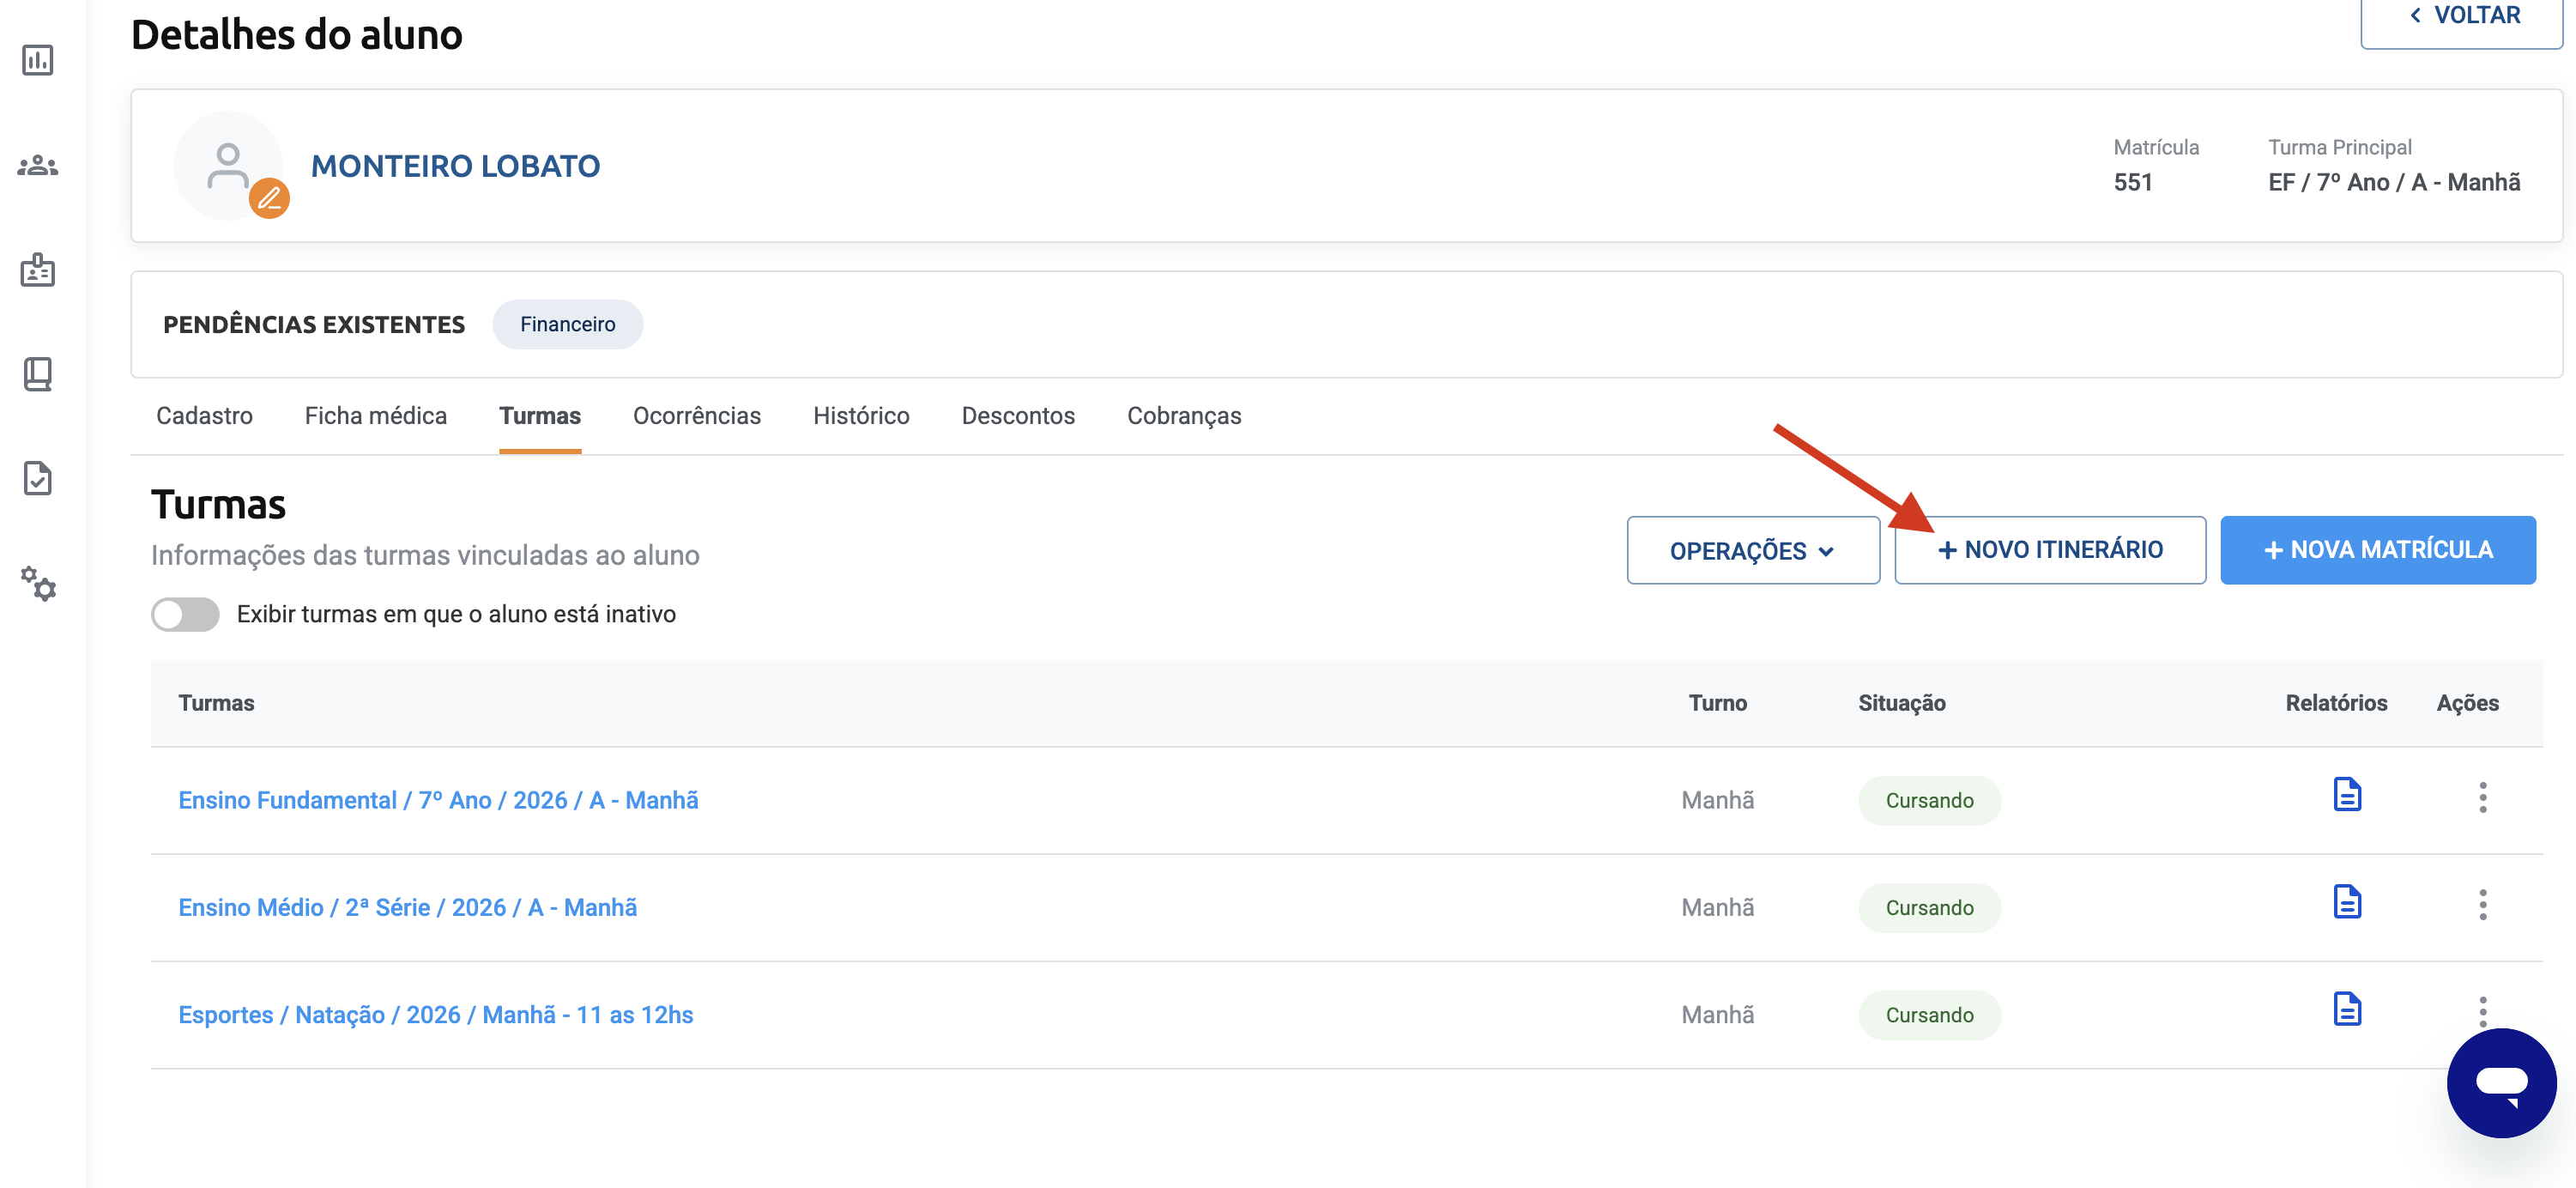Click Turma Principal value EF / 7º Ano

(2393, 182)
